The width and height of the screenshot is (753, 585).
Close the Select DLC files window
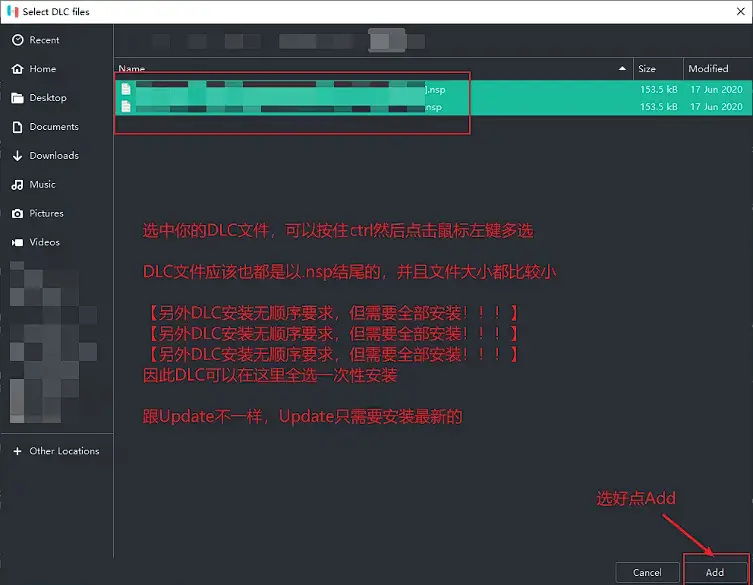point(730,10)
